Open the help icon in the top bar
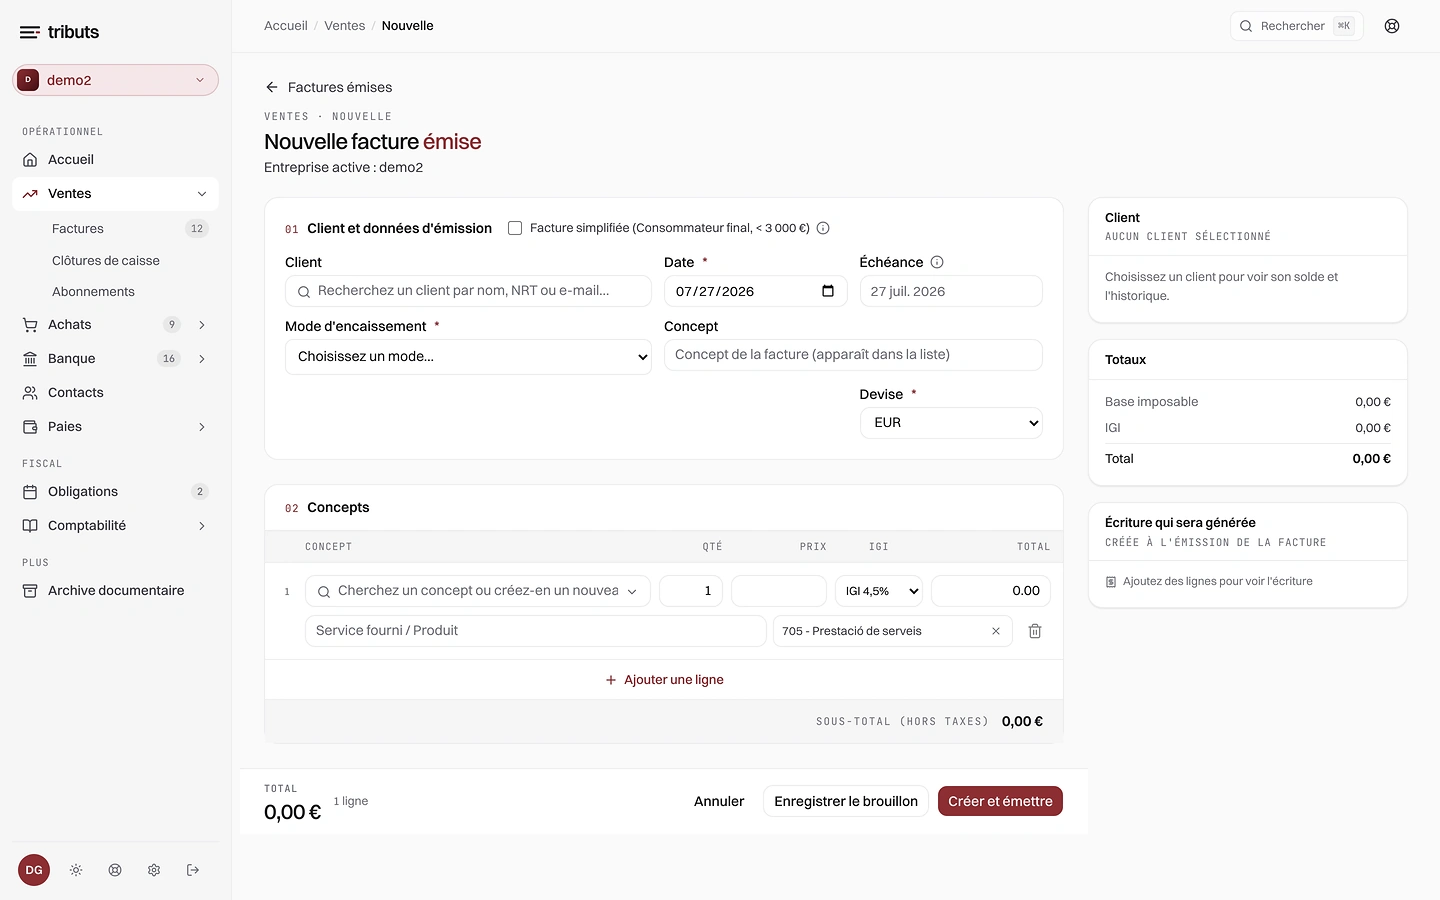 pos(1392,26)
